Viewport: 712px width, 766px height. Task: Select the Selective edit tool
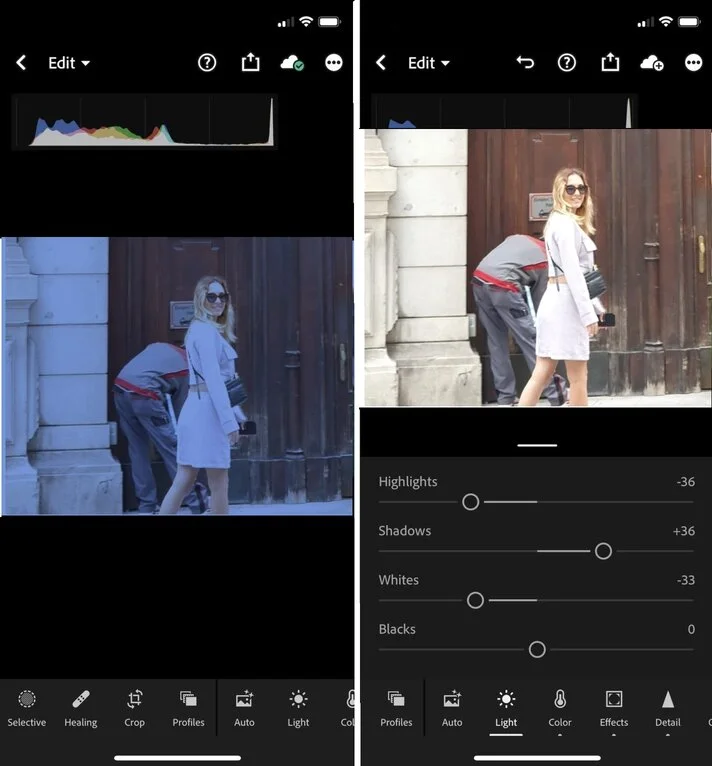point(27,707)
